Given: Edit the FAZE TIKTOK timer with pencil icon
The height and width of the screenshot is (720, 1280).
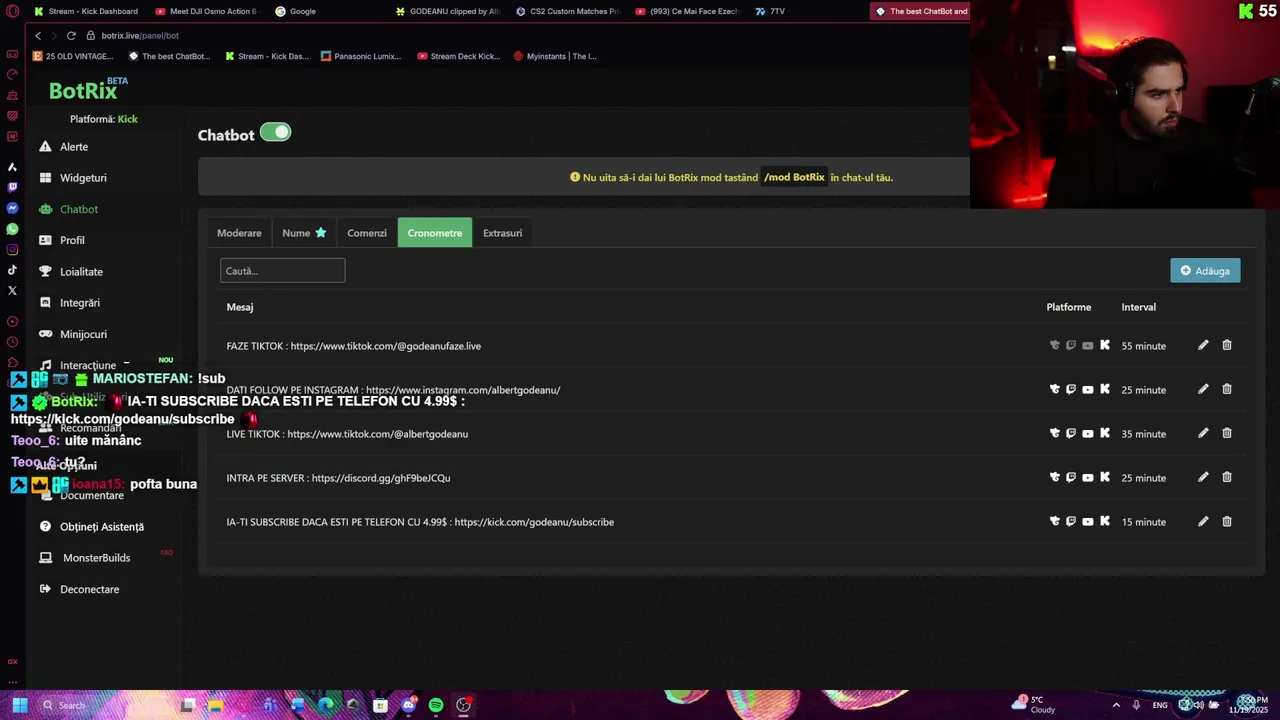Looking at the screenshot, I should point(1203,345).
